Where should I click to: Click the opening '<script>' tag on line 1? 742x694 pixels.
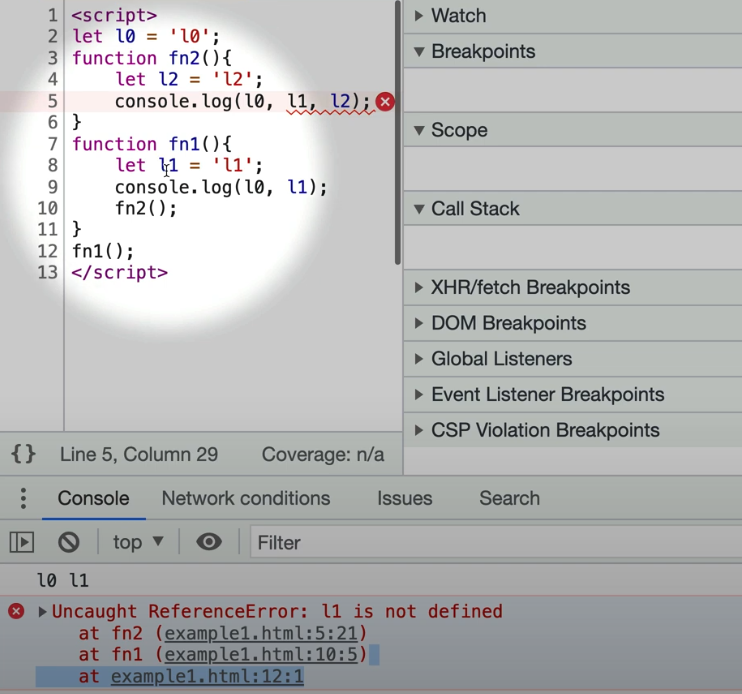point(114,15)
